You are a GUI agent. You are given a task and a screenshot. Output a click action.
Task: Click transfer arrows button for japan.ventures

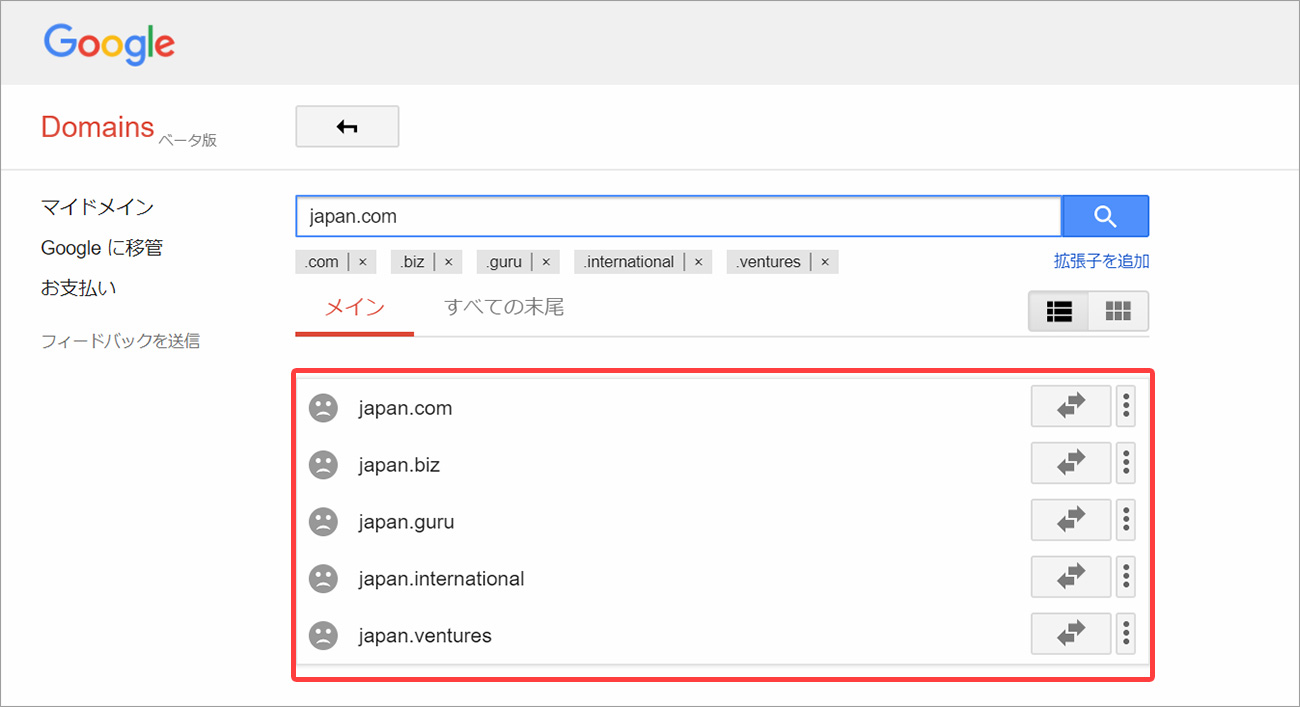point(1071,633)
